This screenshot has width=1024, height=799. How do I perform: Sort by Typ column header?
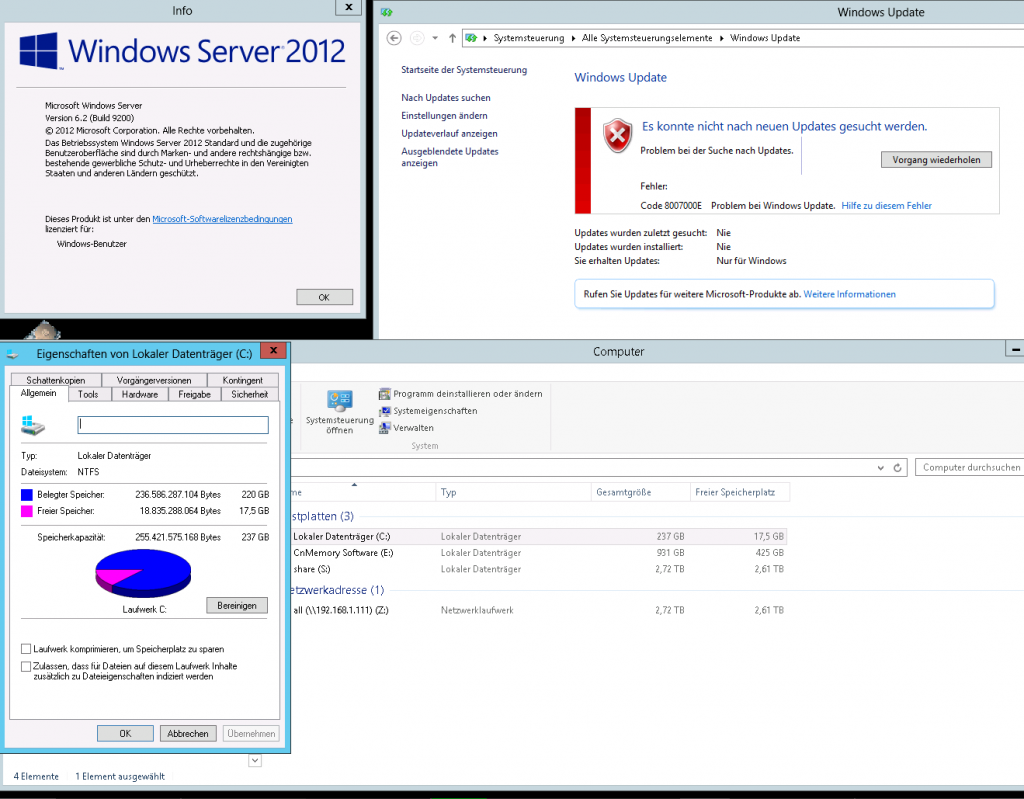[513, 492]
